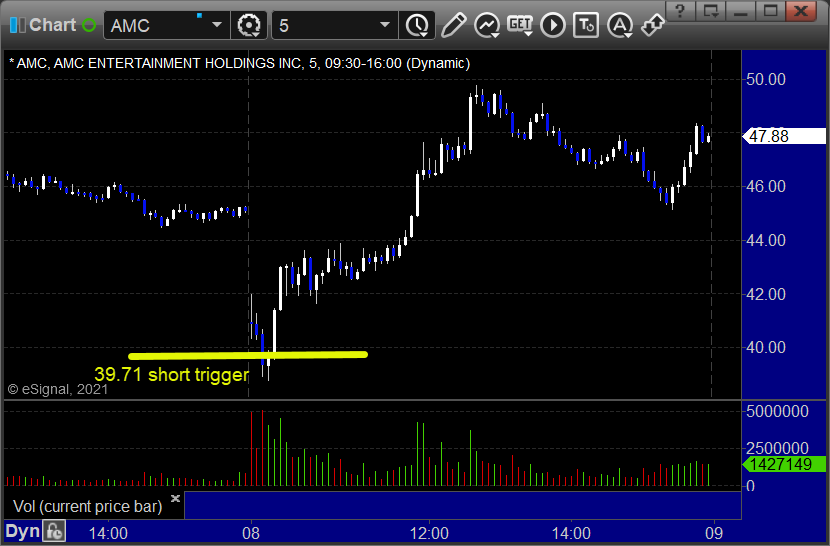830x546 pixels.
Task: Click the link arrows toolbar icon
Action: point(653,25)
